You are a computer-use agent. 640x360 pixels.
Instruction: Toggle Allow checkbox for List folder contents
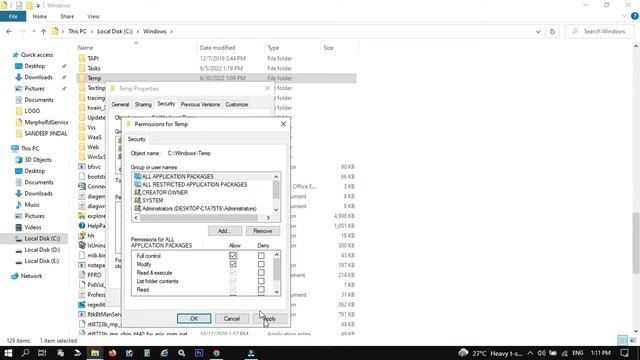tap(233, 281)
